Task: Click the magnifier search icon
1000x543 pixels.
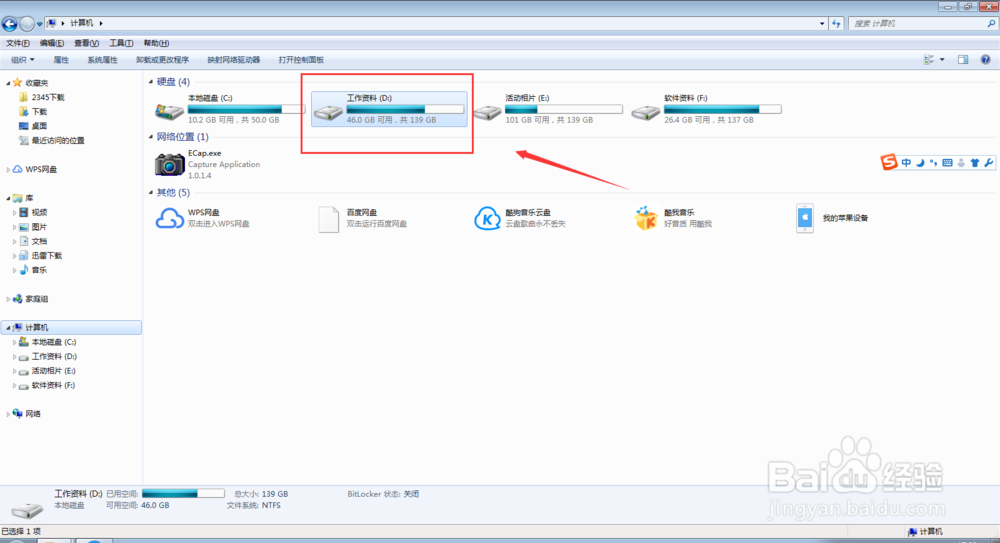Action: (991, 24)
